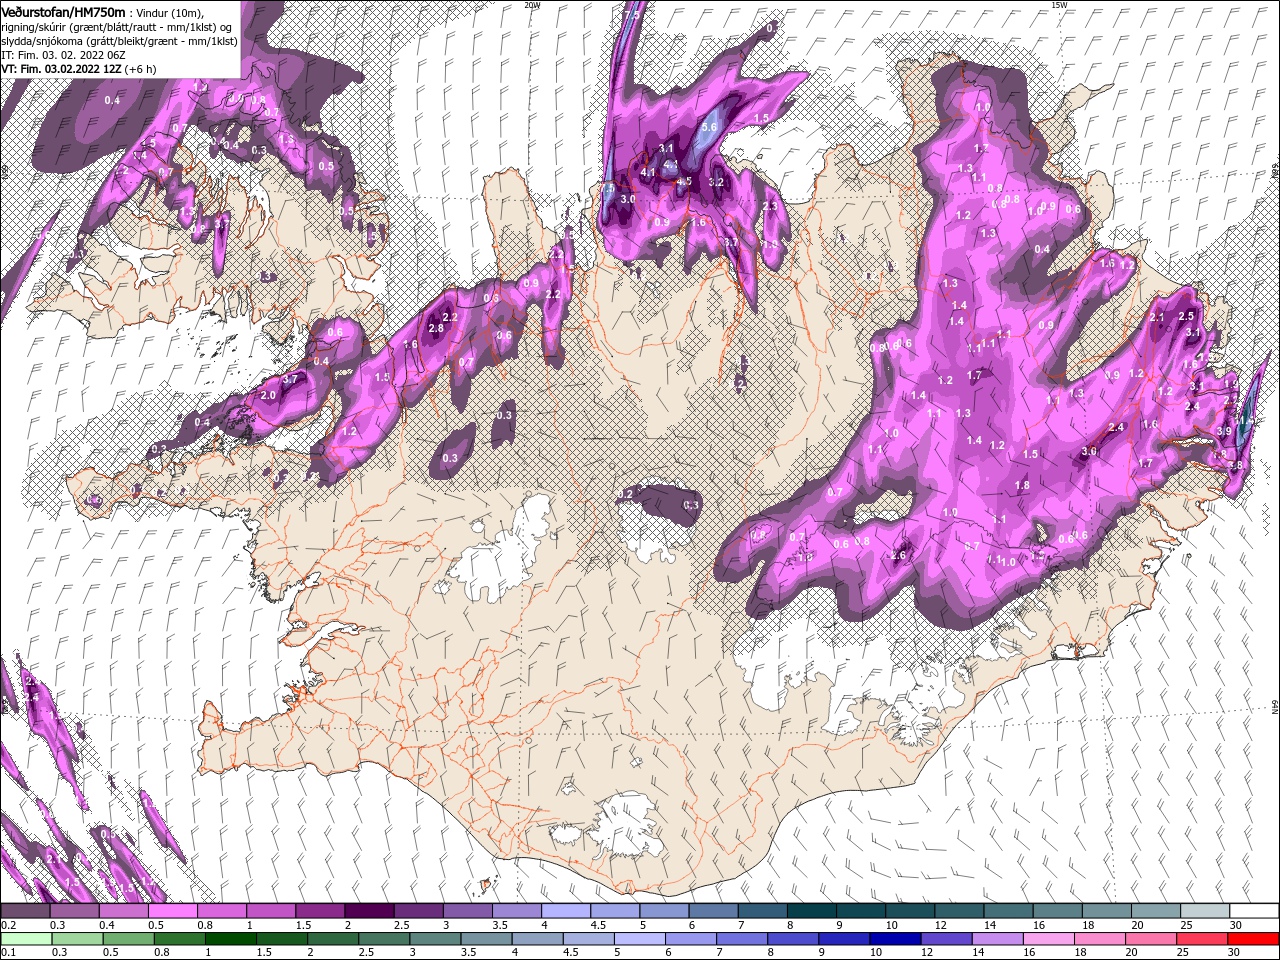Click the 20W longitude label
Screen dimensions: 1280x960
(x=532, y=4)
